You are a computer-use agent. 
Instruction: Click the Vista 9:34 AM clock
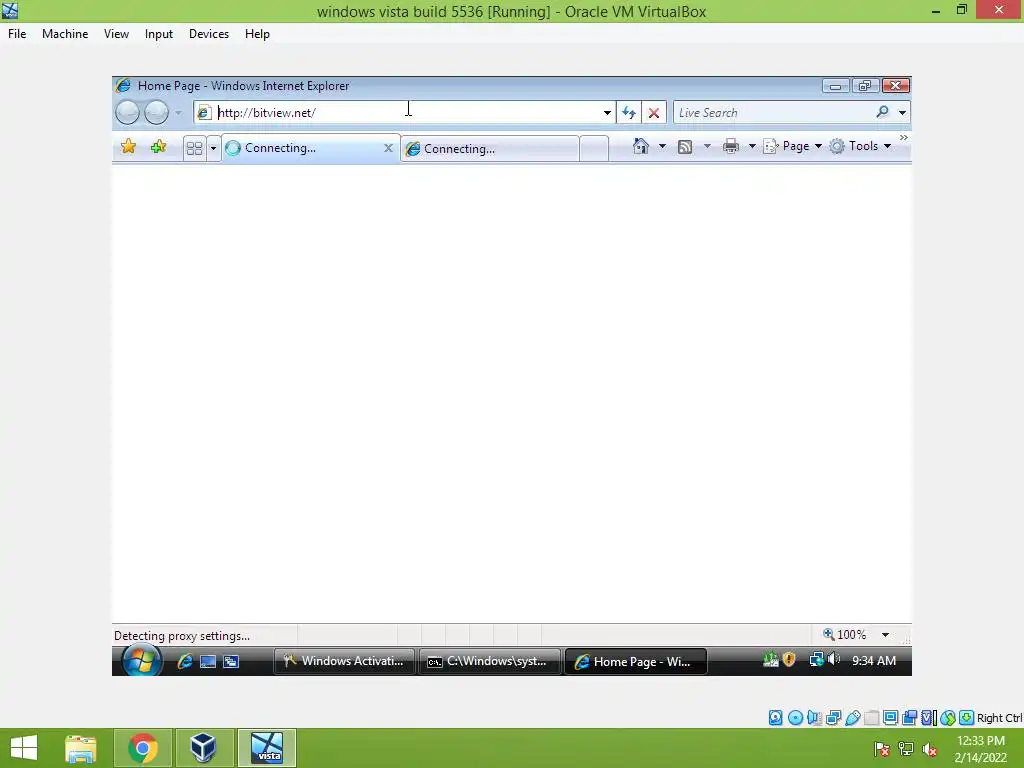coord(873,660)
